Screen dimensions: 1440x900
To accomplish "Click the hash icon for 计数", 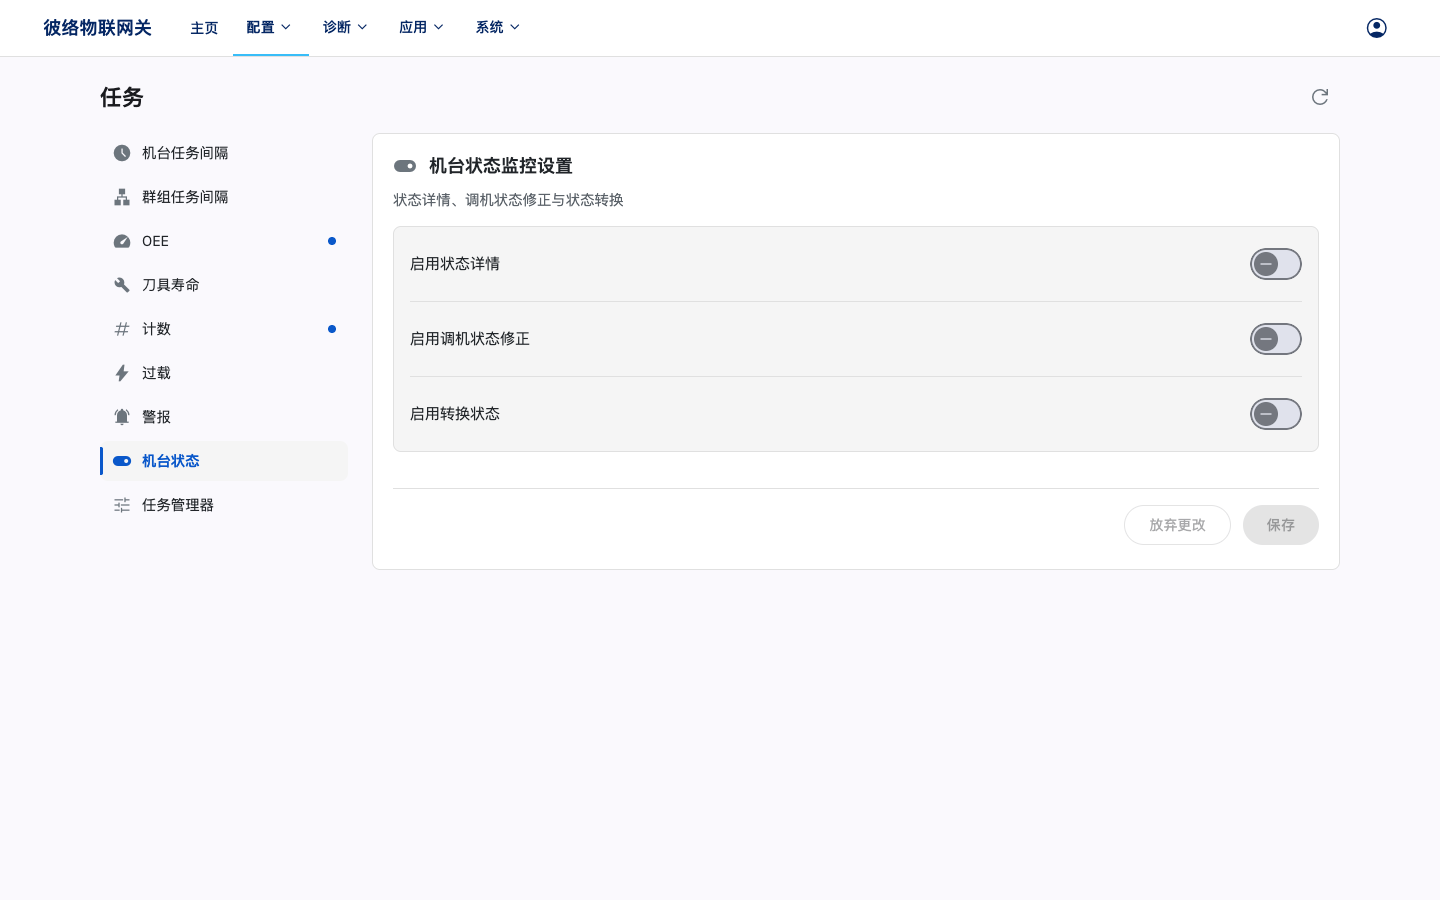I will point(122,329).
